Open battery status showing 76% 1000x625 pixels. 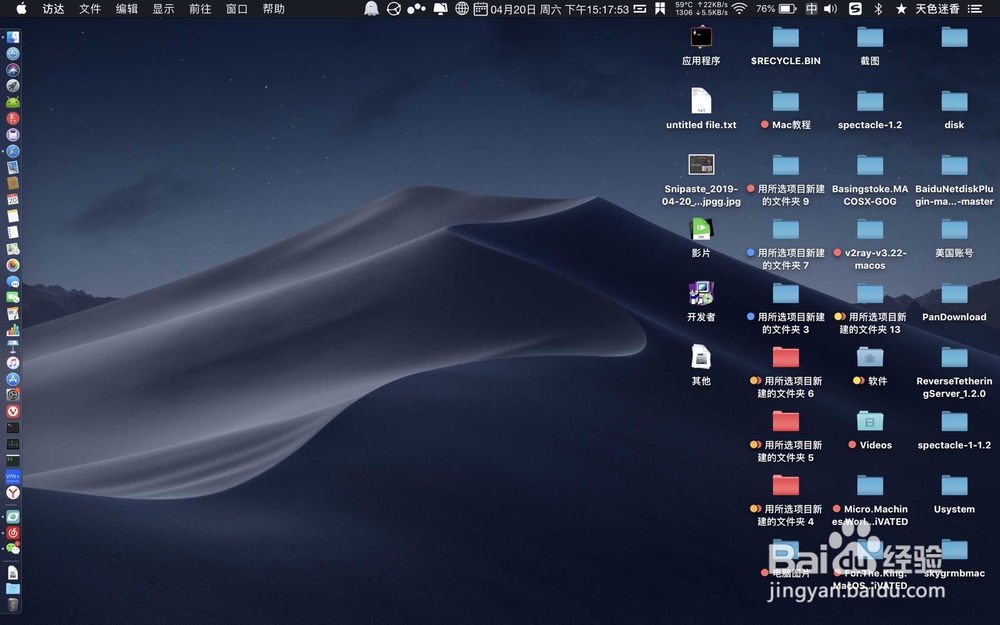coord(776,9)
